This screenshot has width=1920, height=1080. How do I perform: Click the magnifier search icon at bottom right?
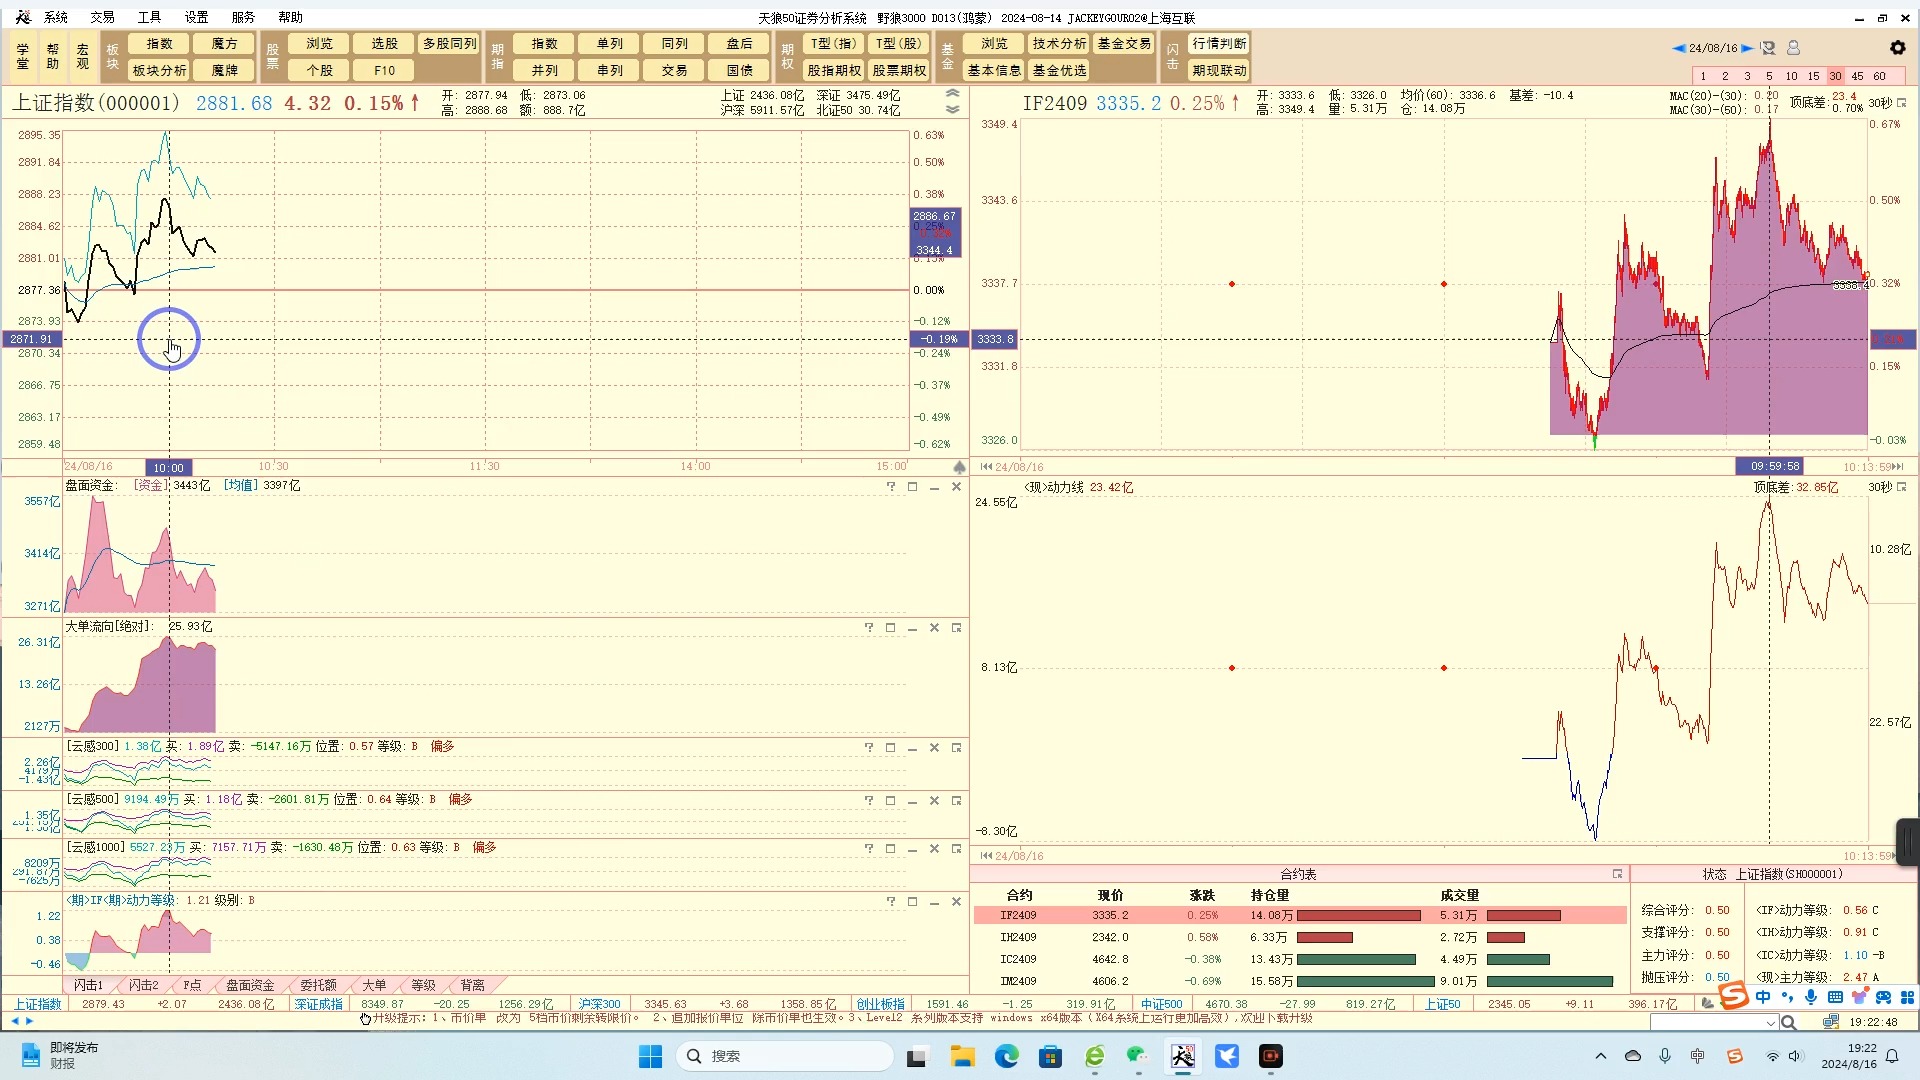[1789, 1022]
